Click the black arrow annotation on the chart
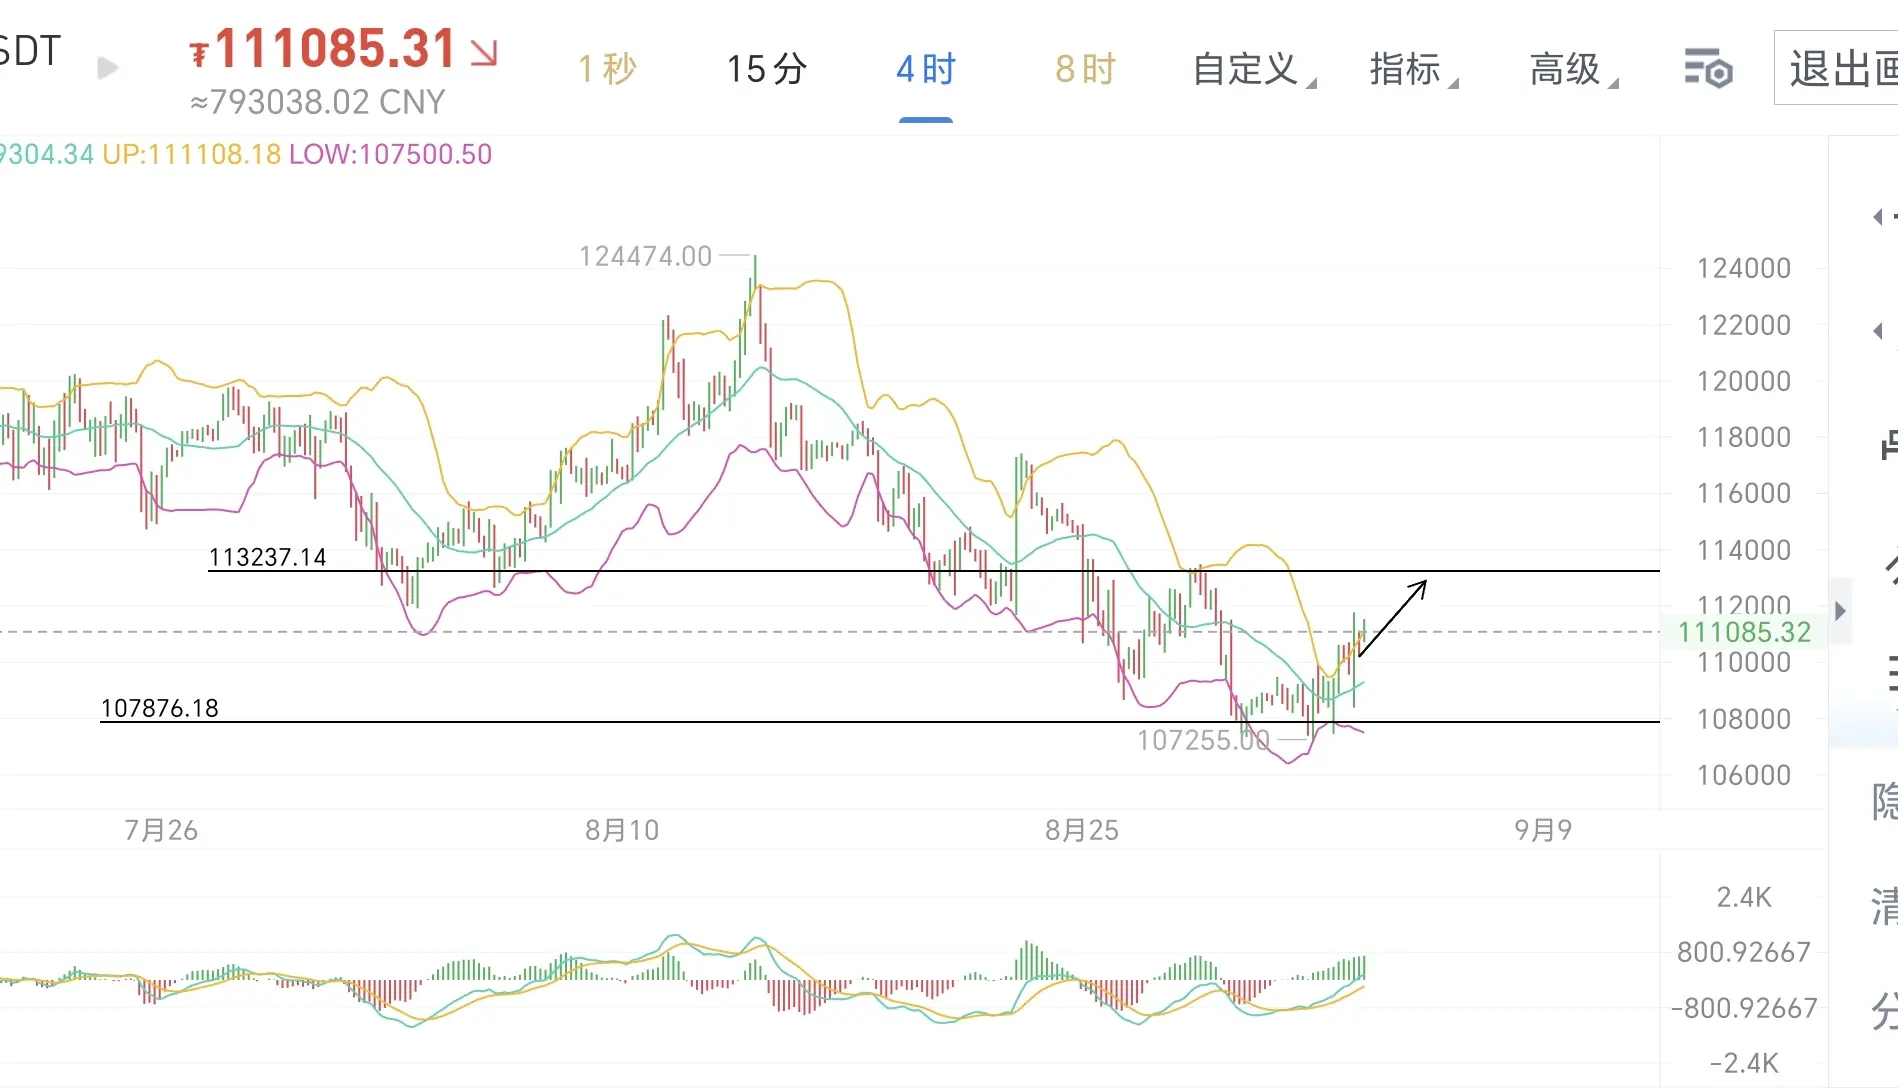 tap(1392, 618)
